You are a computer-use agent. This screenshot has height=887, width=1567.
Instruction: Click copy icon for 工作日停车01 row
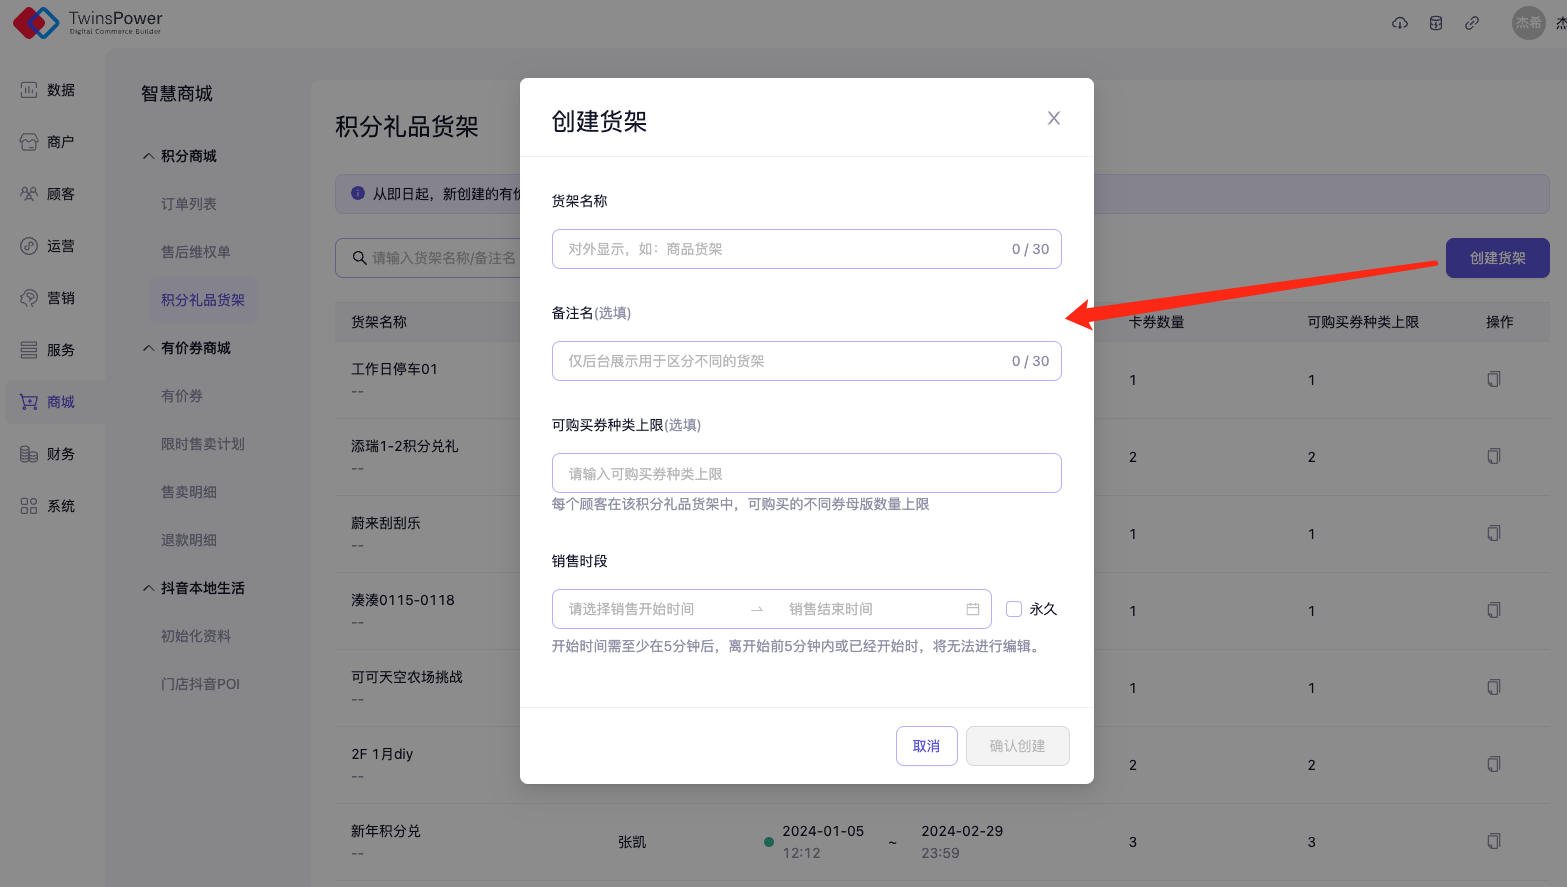tap(1494, 379)
